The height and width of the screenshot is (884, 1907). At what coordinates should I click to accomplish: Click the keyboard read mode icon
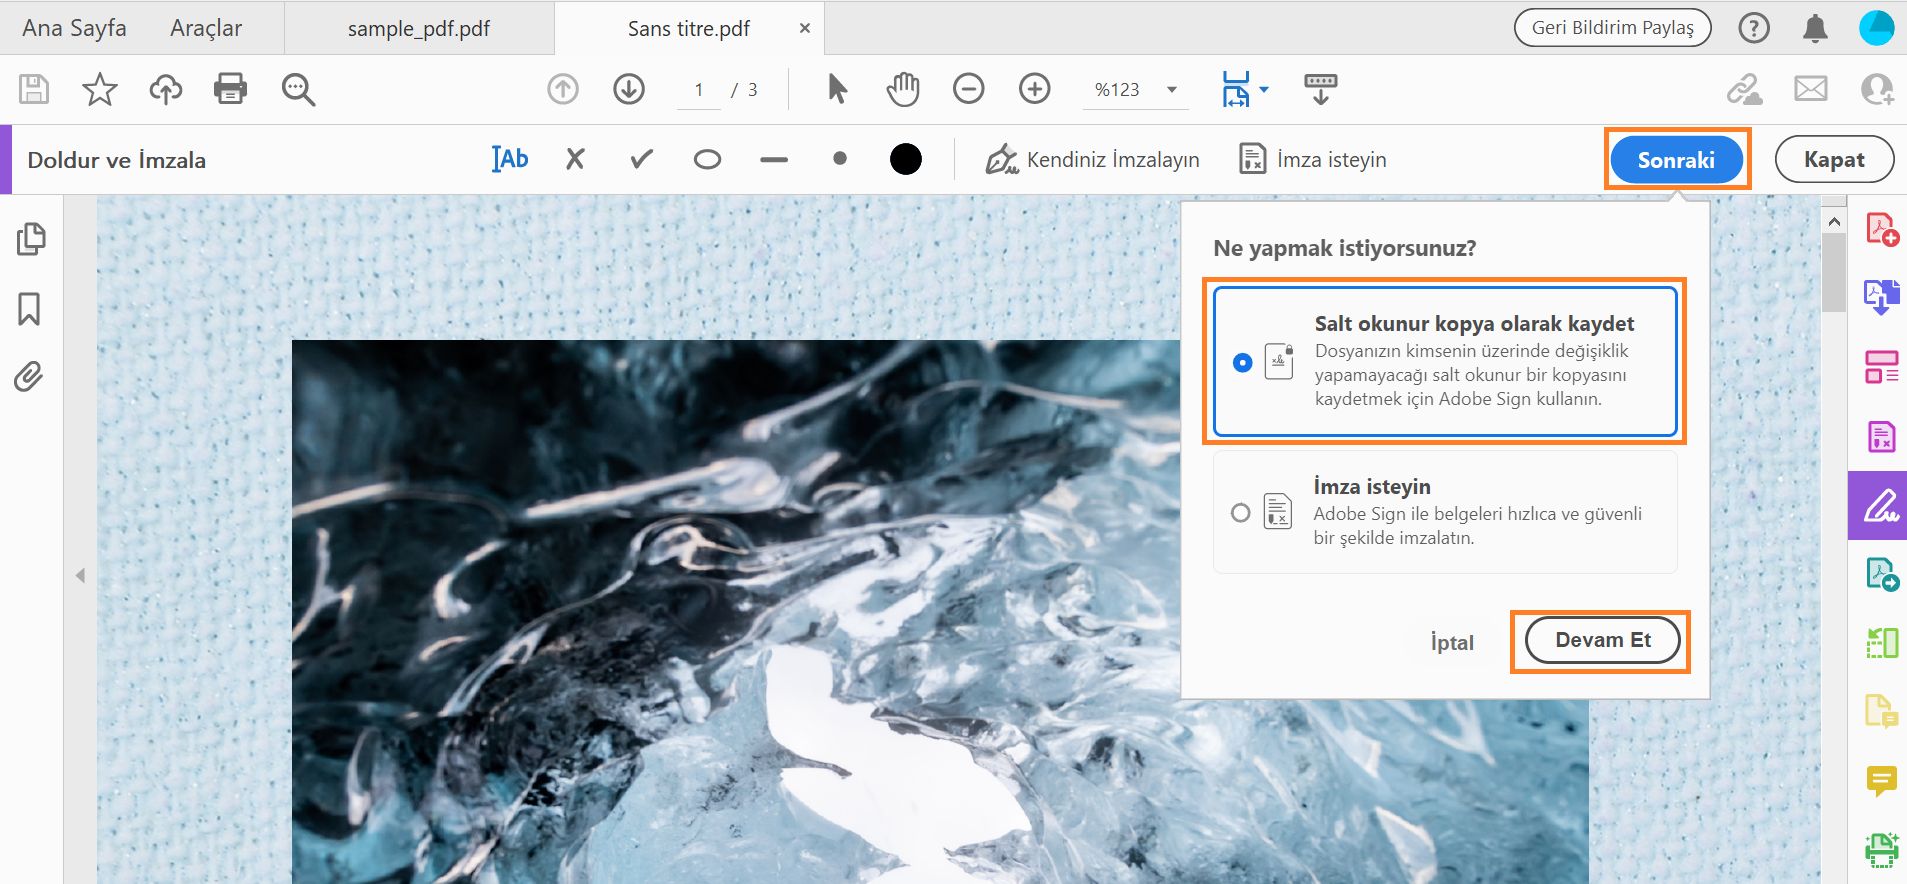(x=1320, y=90)
